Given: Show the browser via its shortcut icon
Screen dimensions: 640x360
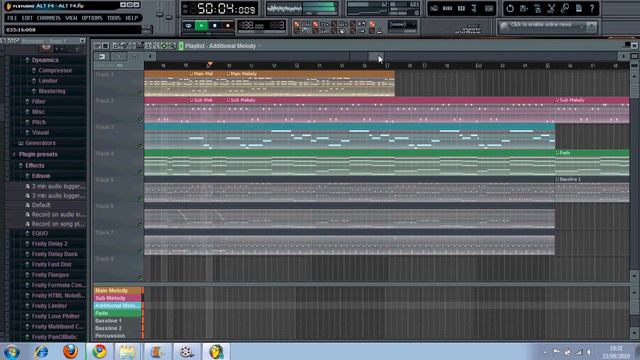Looking at the screenshot, I should pos(474,8).
